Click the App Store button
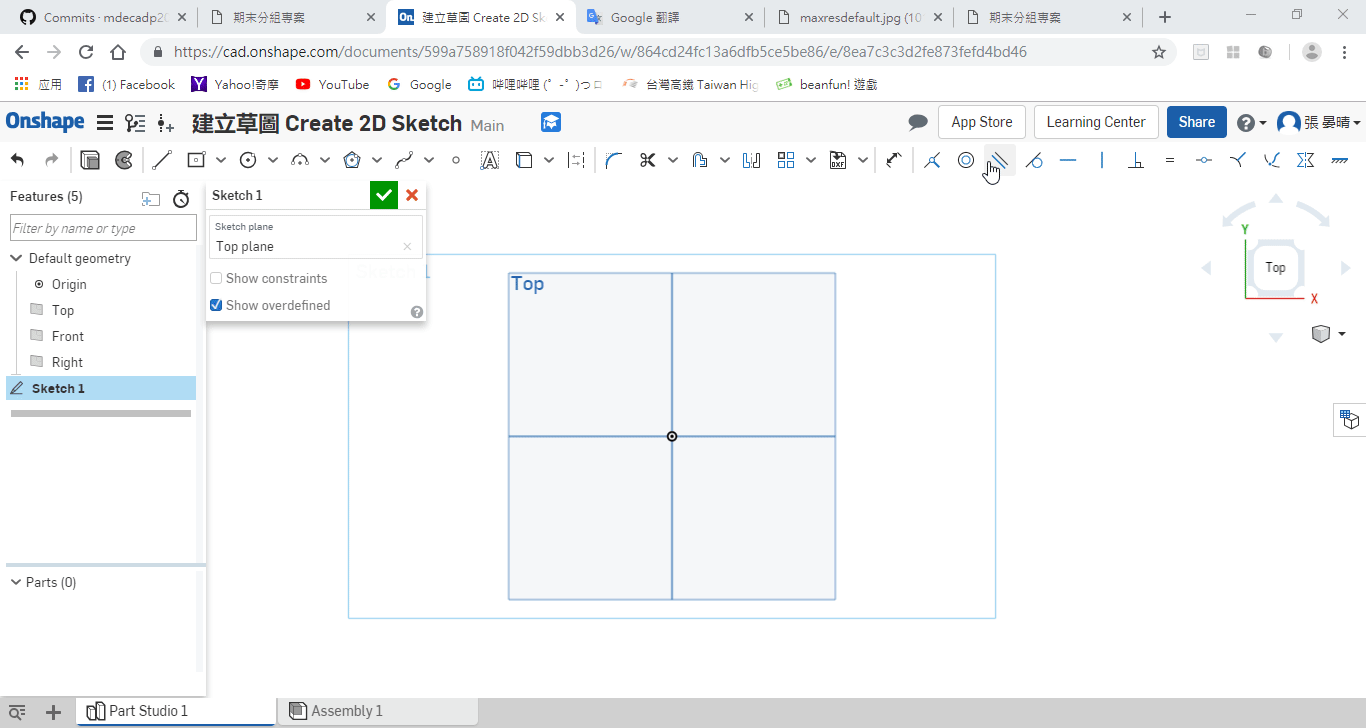Viewport: 1366px width, 728px height. click(x=982, y=122)
